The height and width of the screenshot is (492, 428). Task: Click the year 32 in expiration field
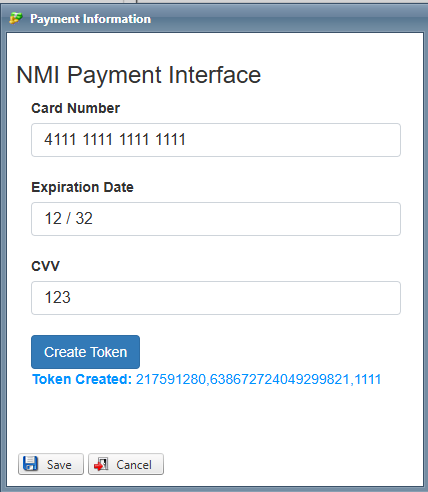(x=84, y=219)
